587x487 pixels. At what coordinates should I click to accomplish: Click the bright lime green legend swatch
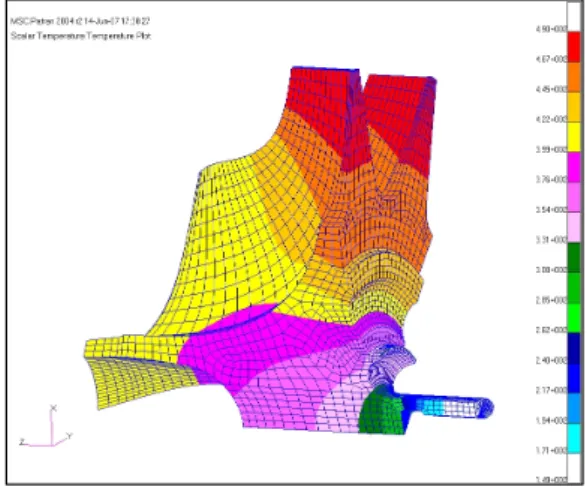[574, 318]
